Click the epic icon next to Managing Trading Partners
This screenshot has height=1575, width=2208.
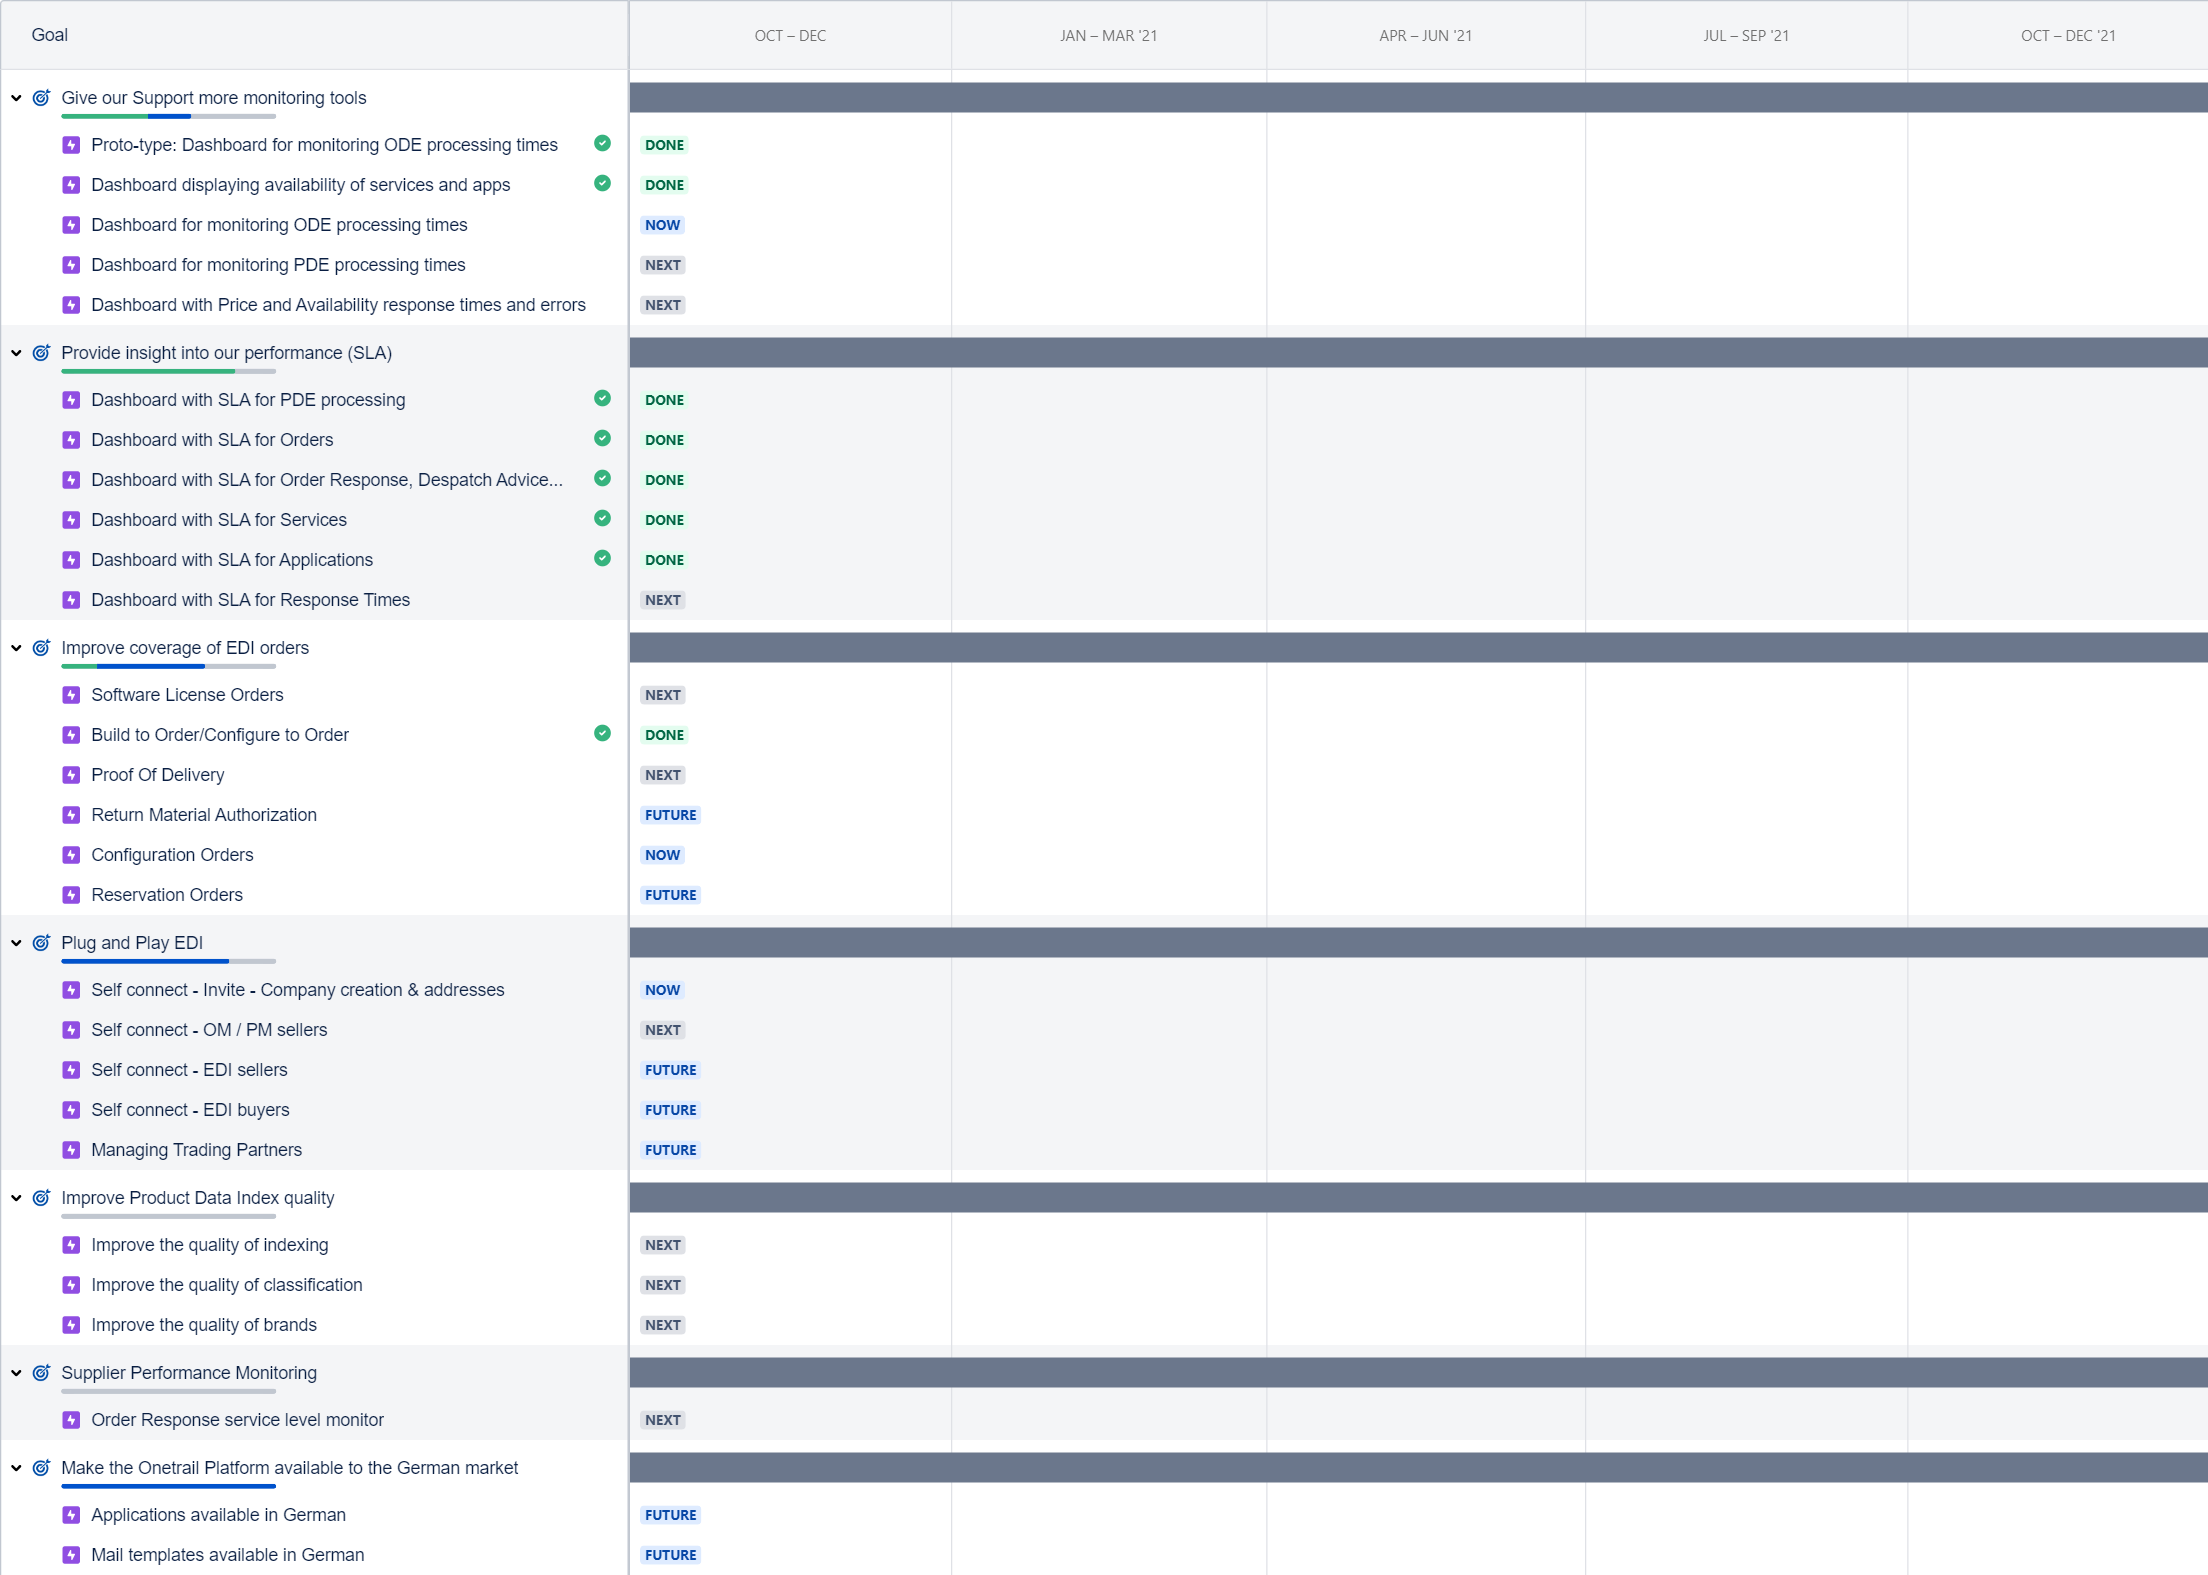click(x=71, y=1150)
